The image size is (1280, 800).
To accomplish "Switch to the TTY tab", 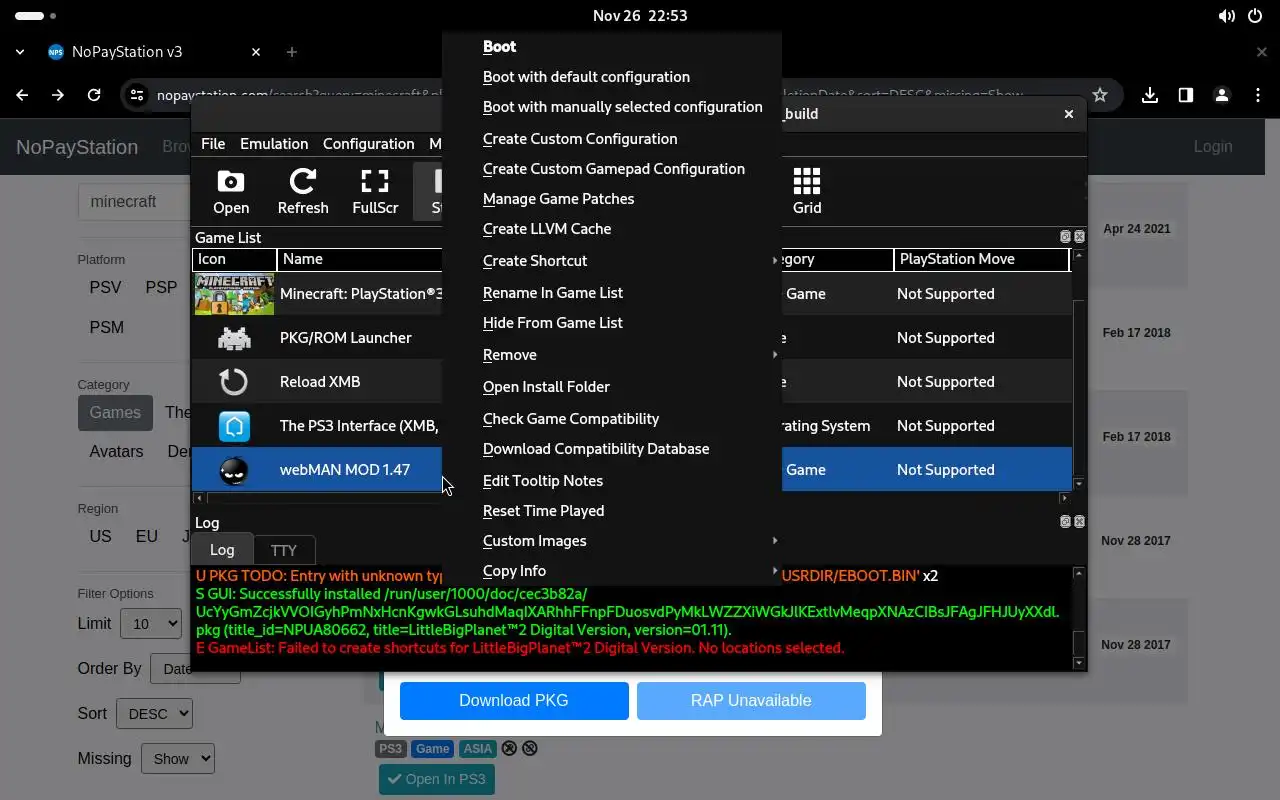I will click(x=284, y=550).
